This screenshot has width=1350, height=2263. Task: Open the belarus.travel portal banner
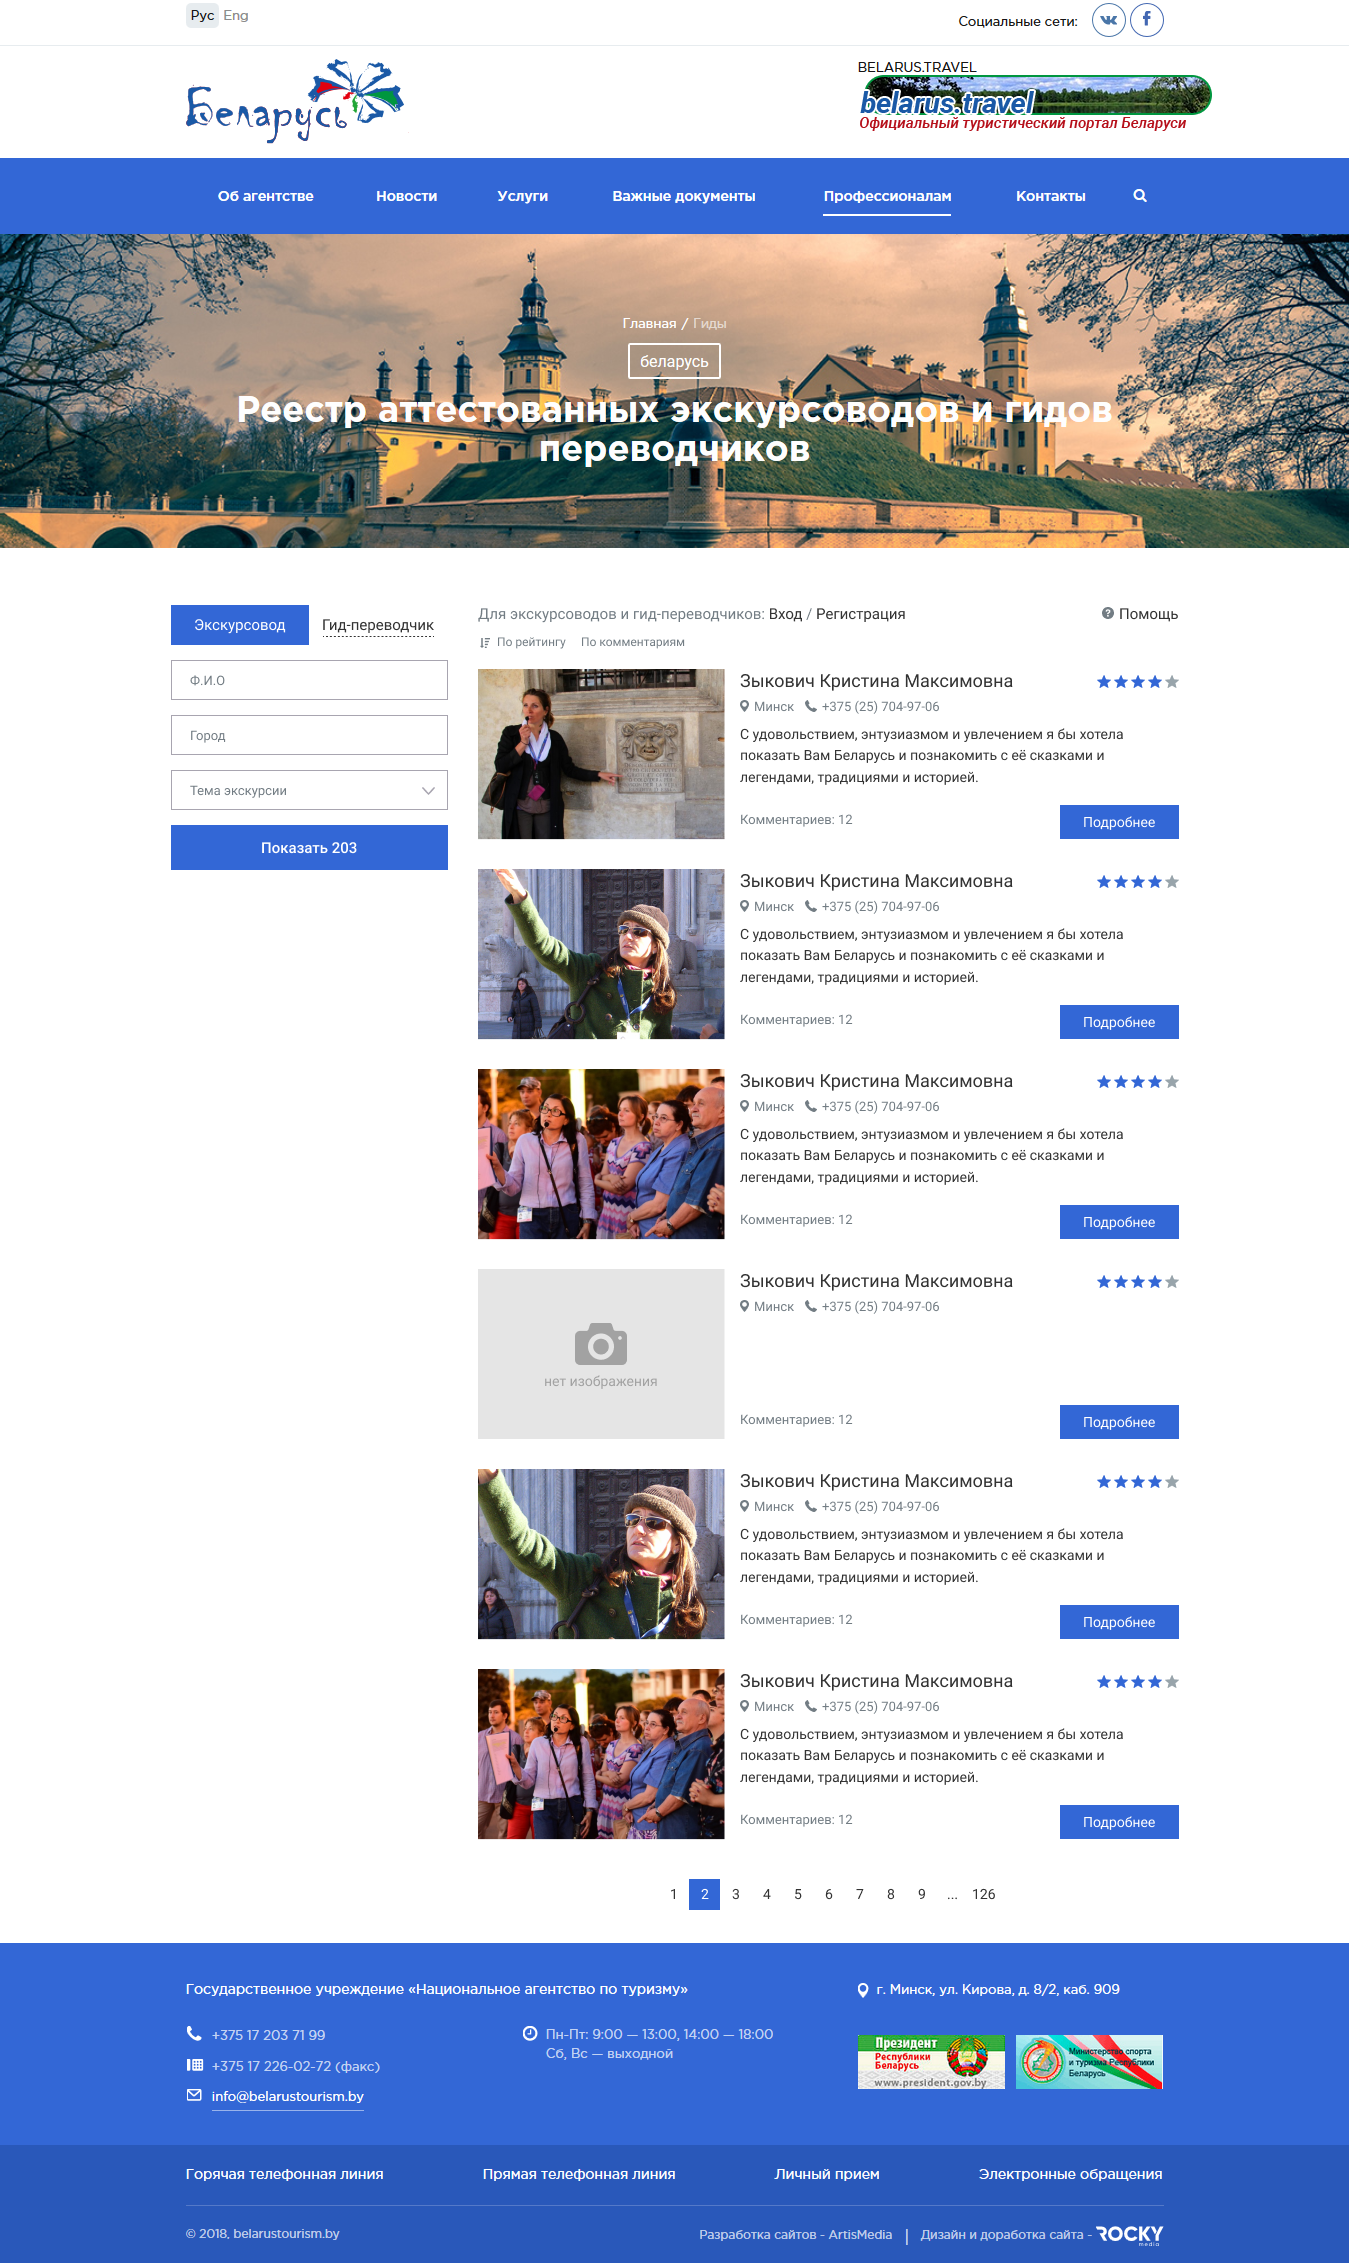[1034, 97]
